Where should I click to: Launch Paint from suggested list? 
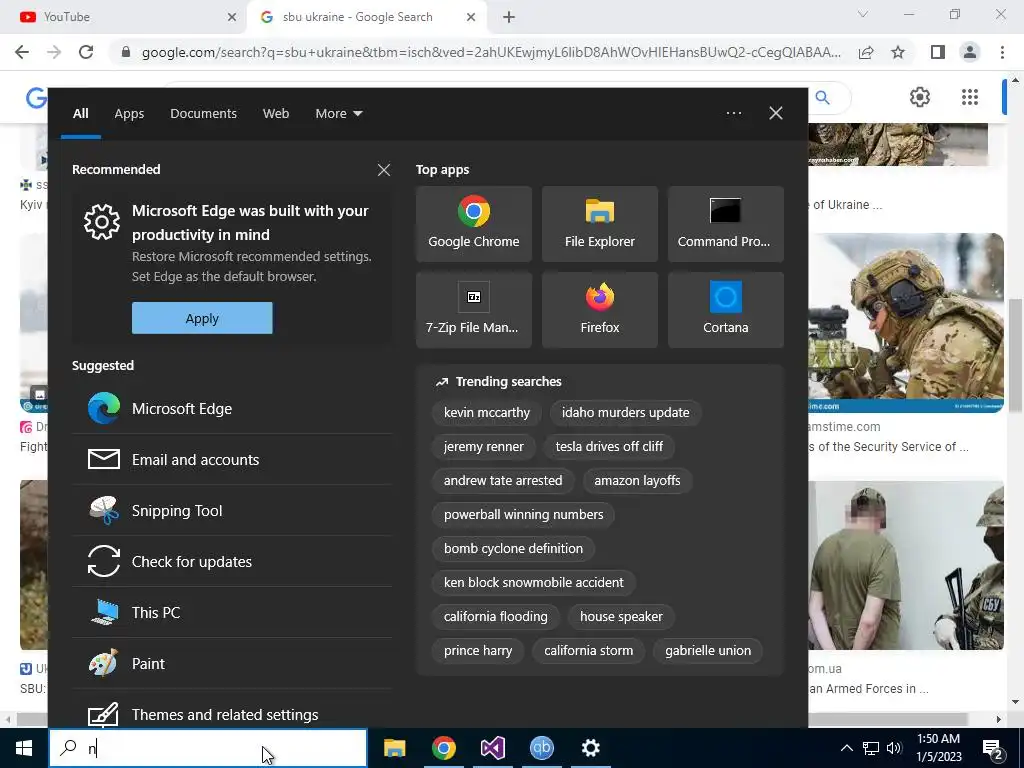232,663
